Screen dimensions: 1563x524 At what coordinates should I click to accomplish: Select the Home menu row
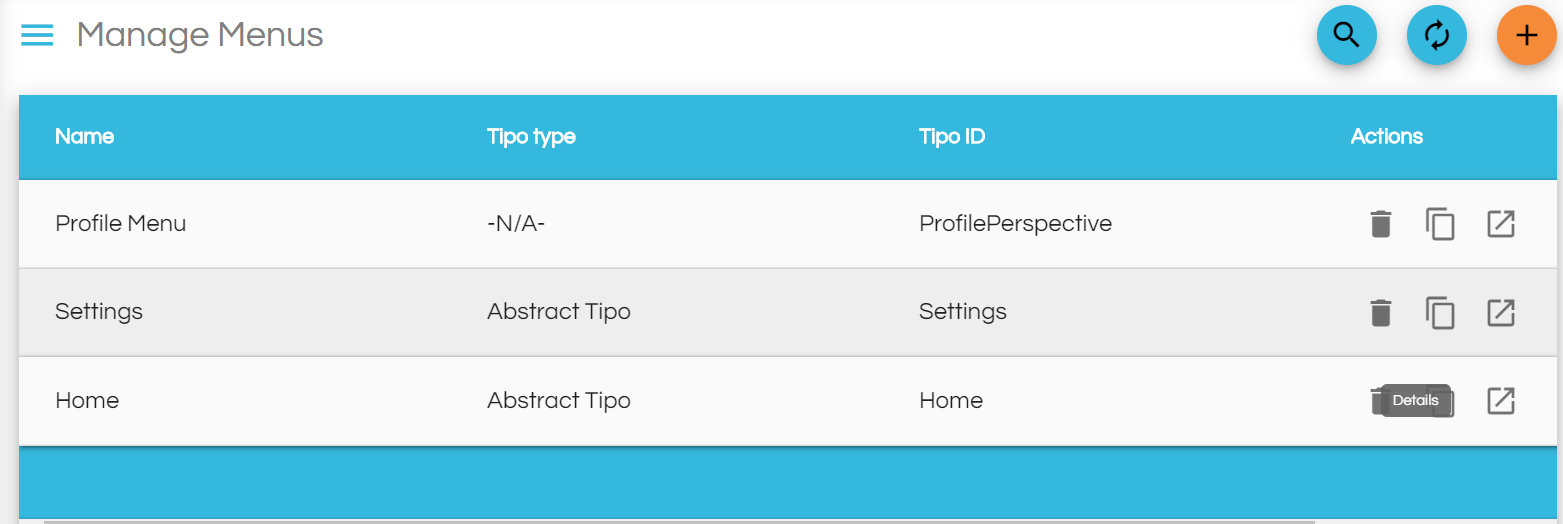[x=787, y=401]
